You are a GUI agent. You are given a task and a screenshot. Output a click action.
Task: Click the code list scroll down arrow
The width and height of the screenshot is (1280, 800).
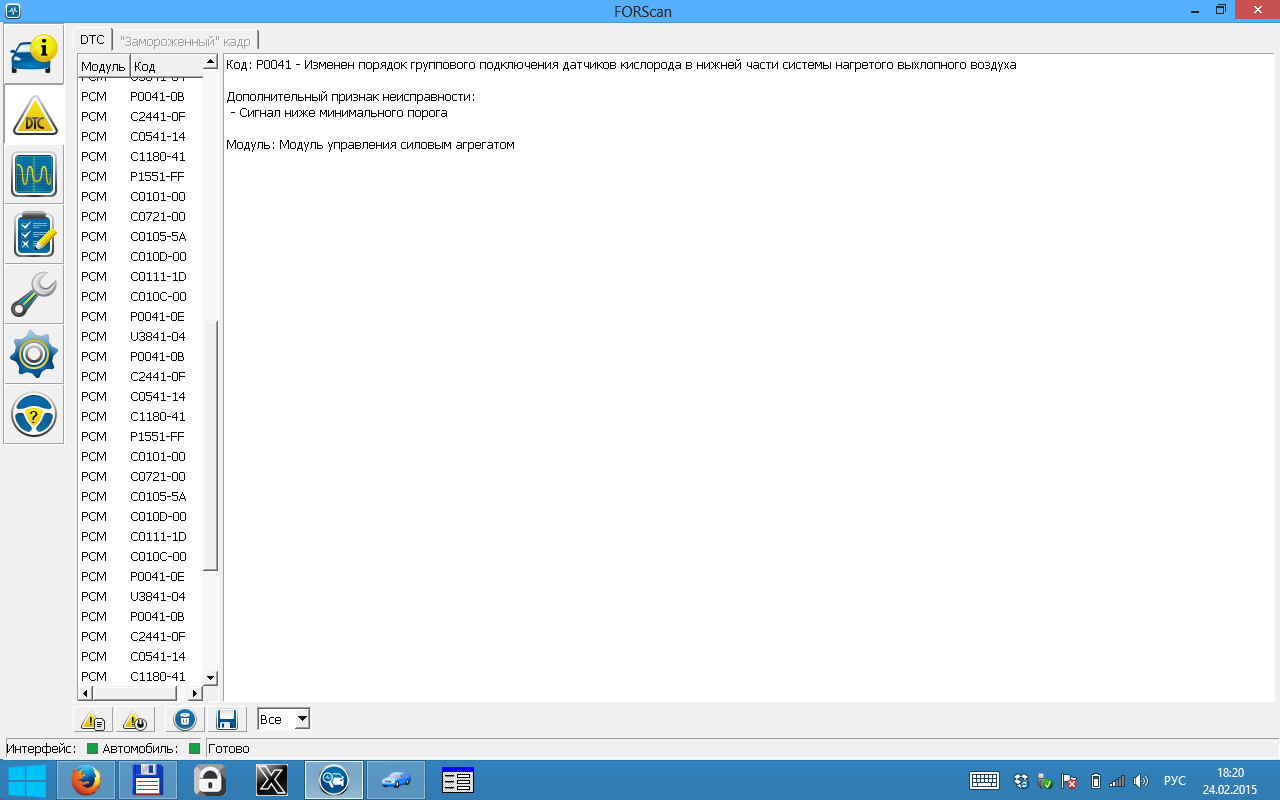(x=210, y=678)
